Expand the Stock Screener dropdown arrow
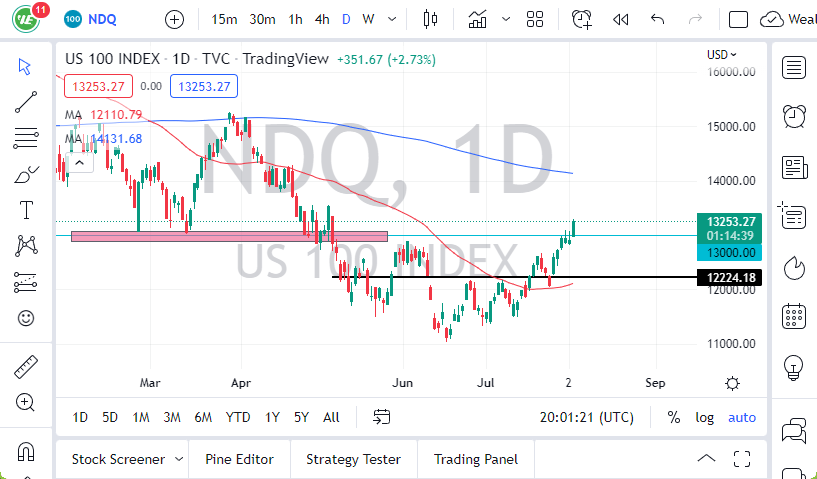The width and height of the screenshot is (817, 479). click(179, 459)
